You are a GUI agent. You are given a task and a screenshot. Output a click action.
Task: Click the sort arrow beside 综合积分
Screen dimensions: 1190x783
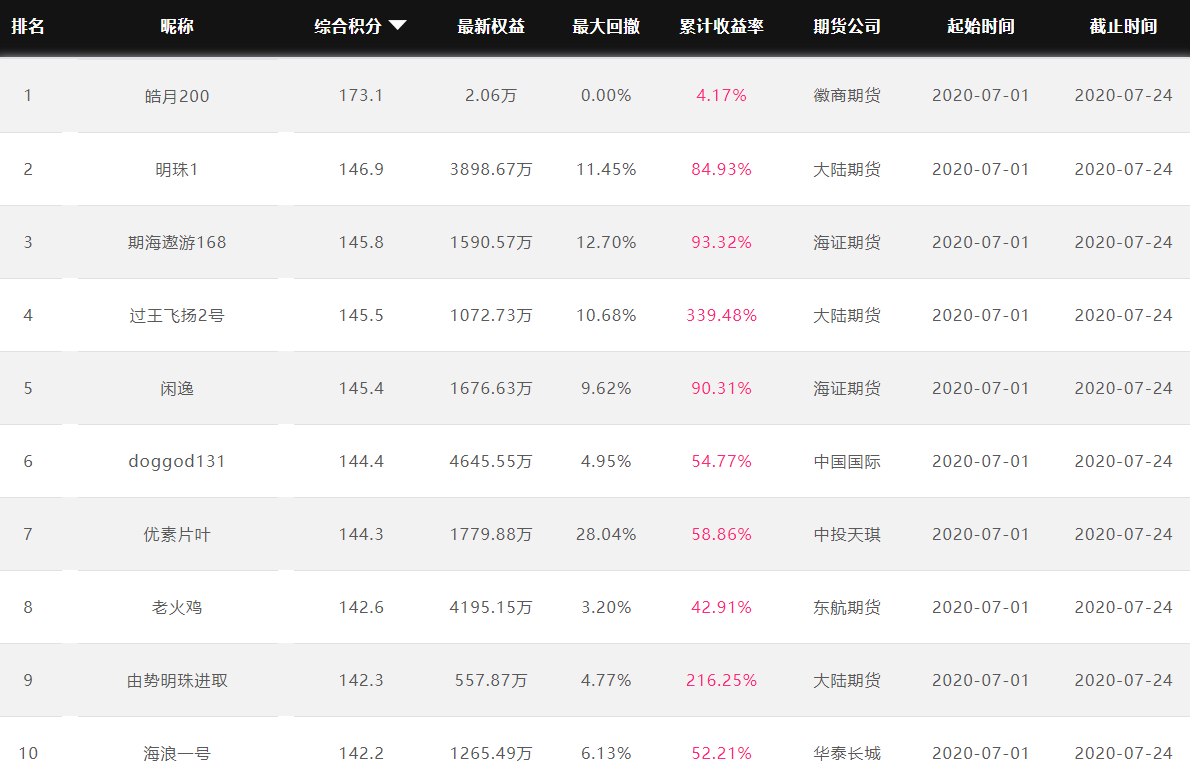(397, 26)
